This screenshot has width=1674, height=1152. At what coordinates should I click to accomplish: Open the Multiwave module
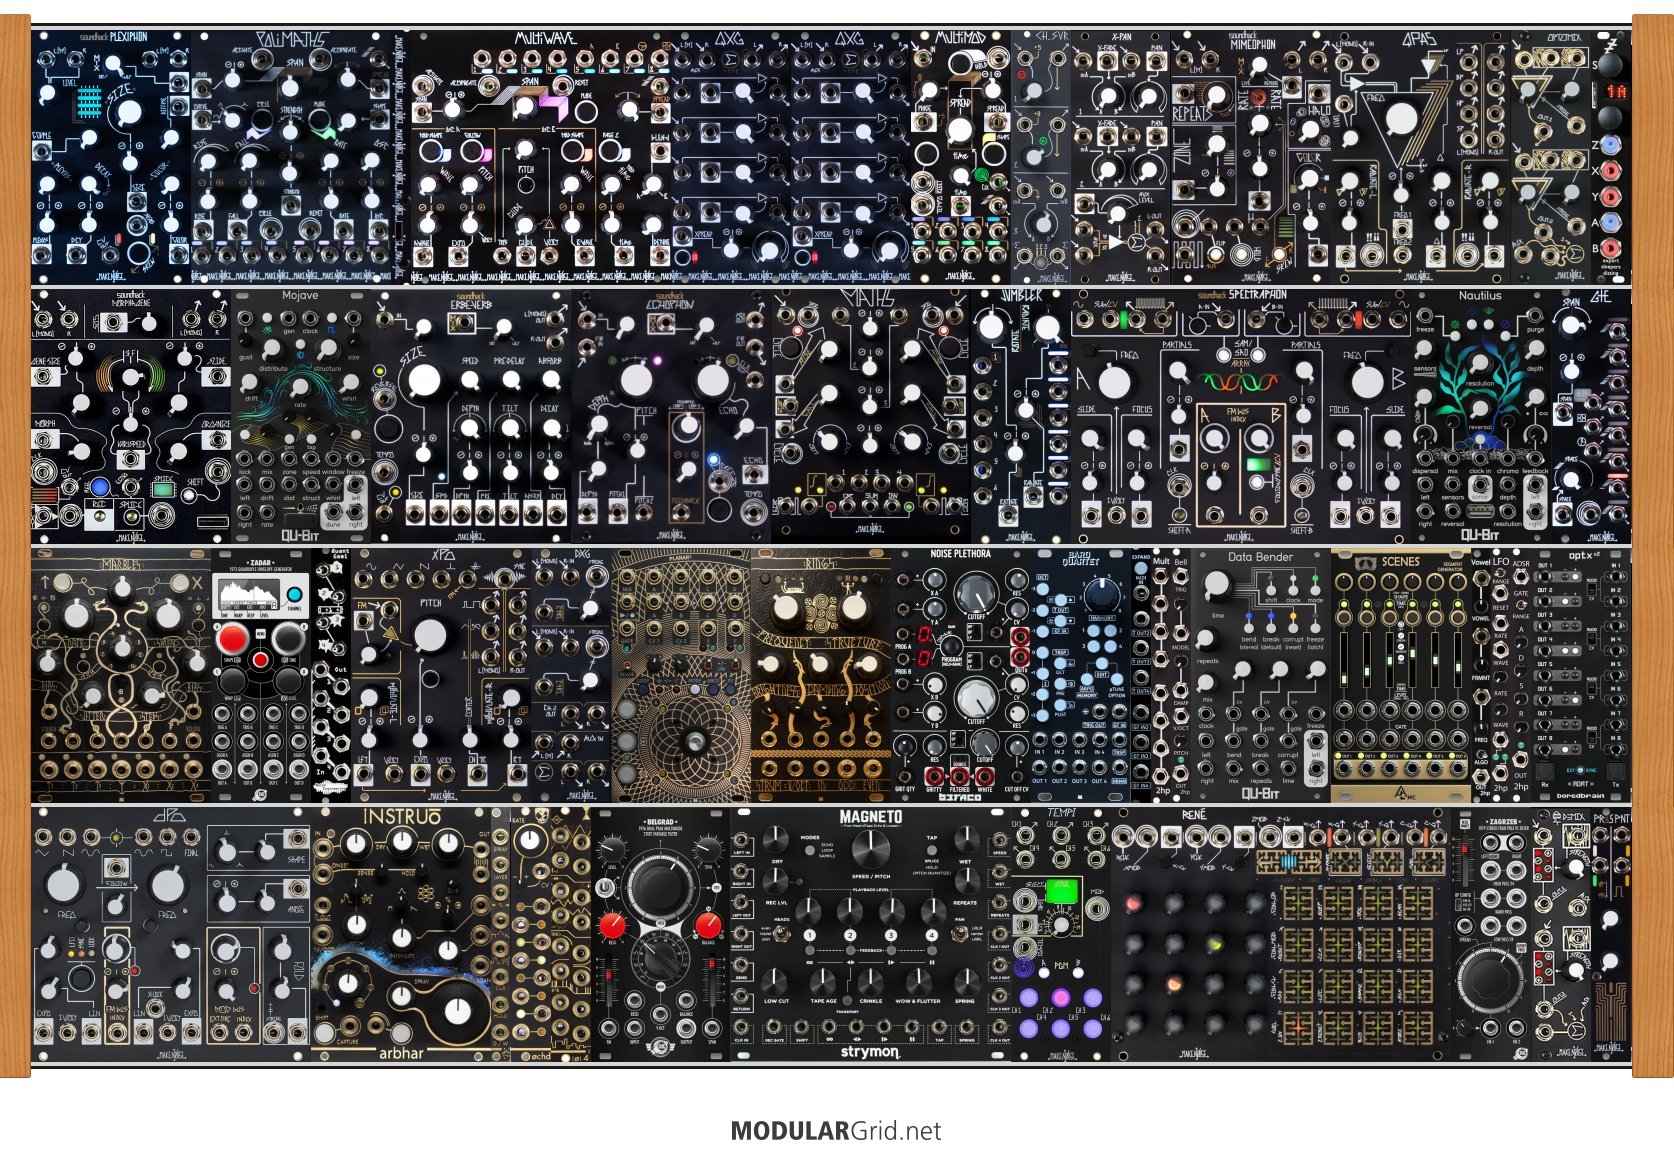(541, 157)
